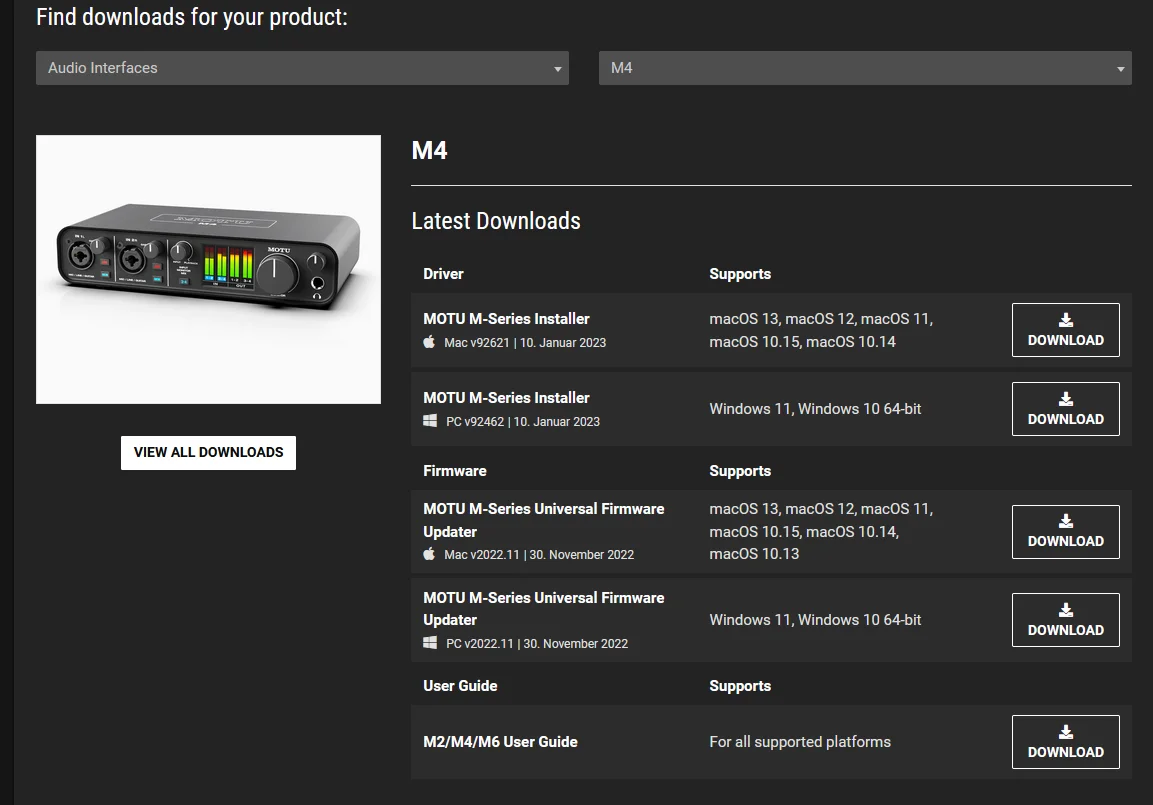The image size is (1153, 805).
Task: Click Apple icon beside Mac v2022.11
Action: click(429, 554)
